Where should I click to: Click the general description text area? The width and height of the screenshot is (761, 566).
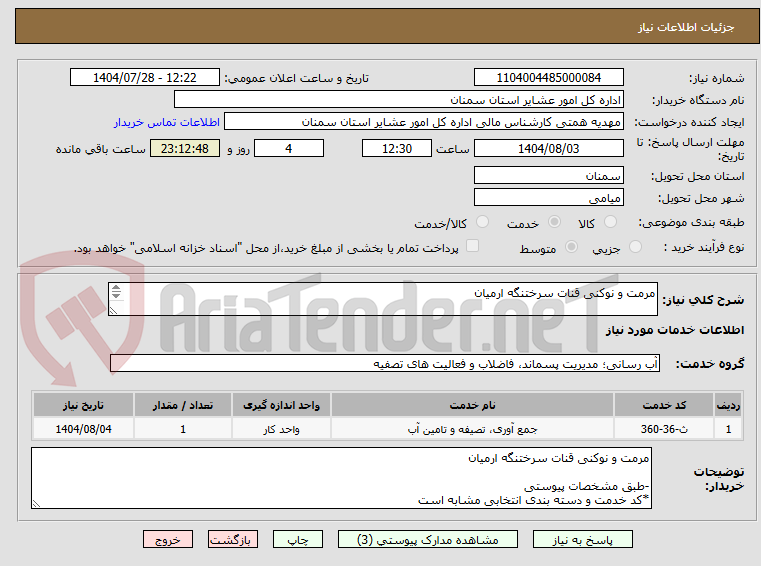click(383, 299)
